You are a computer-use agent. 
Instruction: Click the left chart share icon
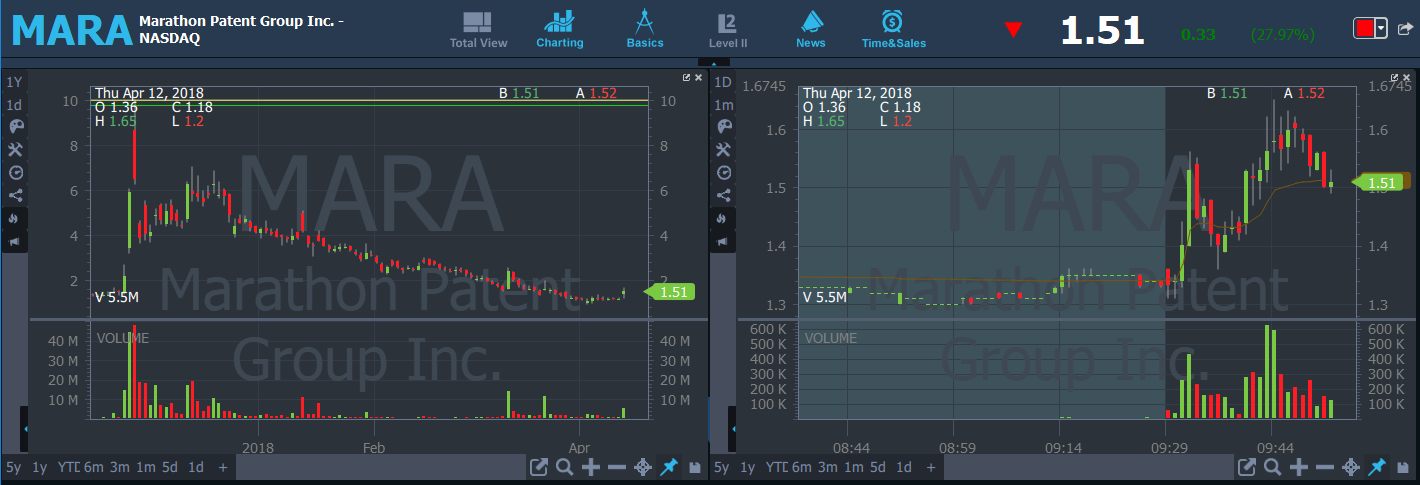15,195
